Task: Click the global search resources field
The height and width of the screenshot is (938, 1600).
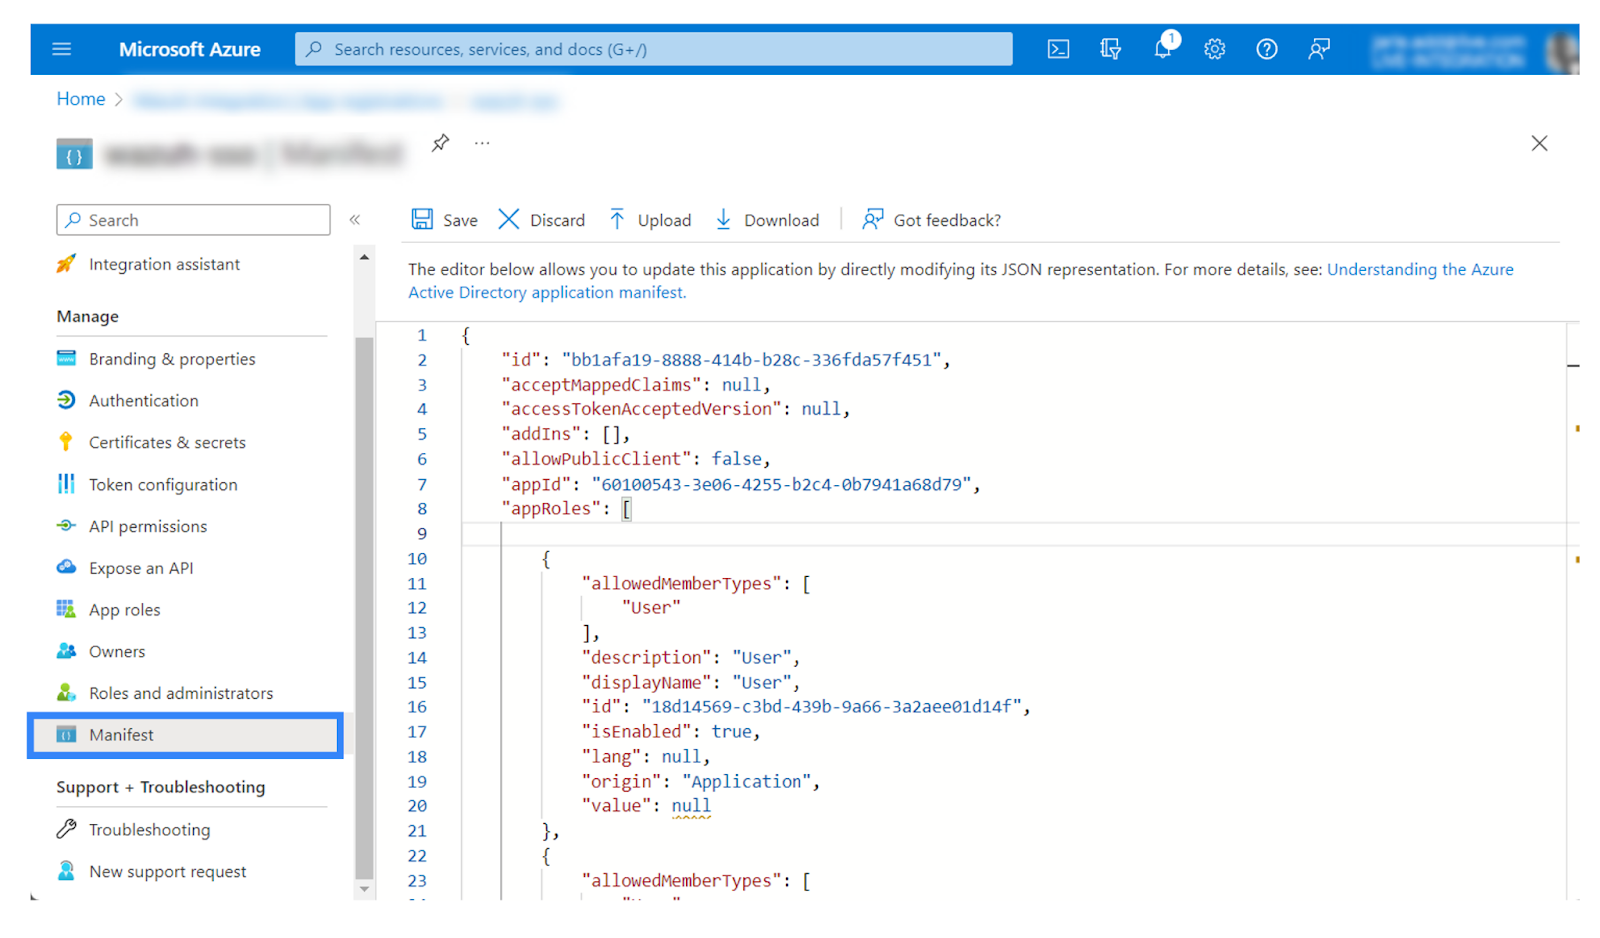Action: click(x=653, y=49)
